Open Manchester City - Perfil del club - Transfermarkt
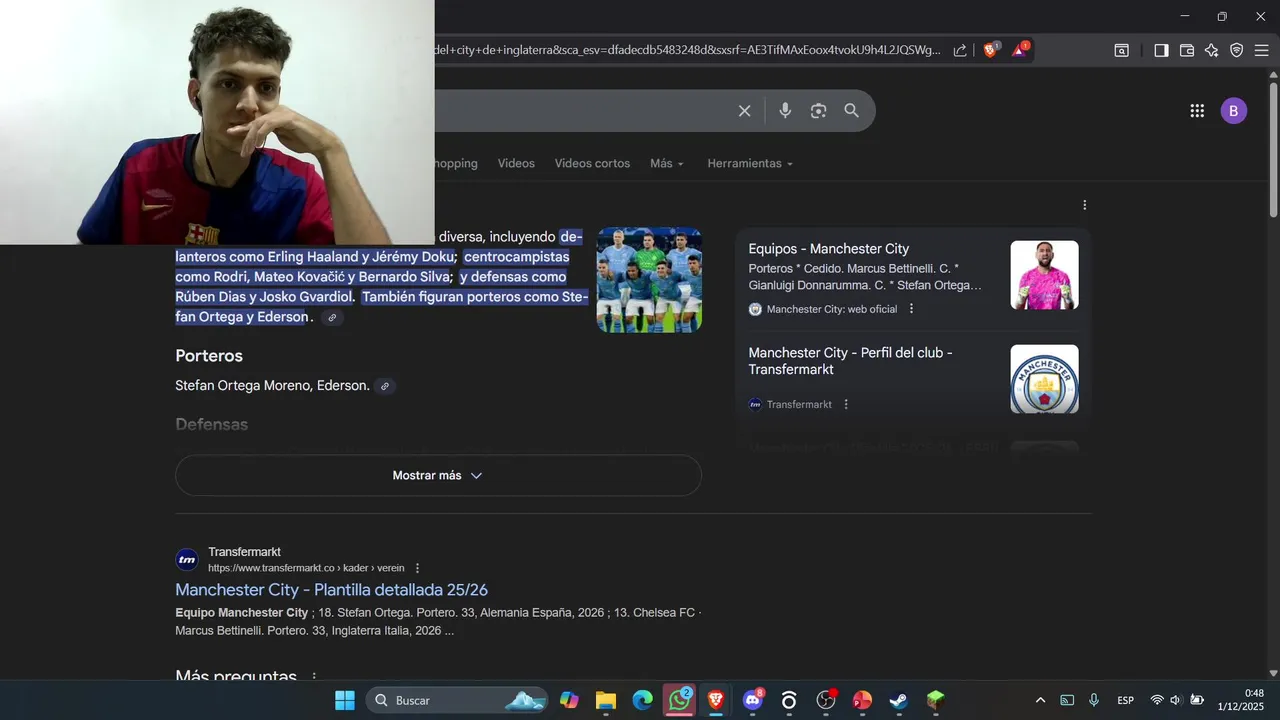The image size is (1280, 720). pyautogui.click(x=850, y=361)
